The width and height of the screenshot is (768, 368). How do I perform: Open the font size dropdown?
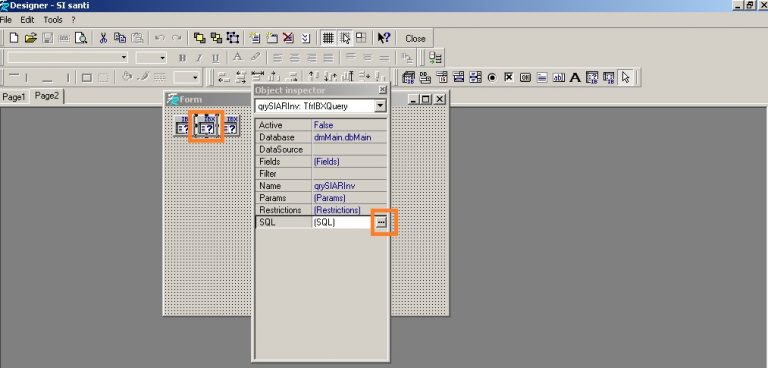tap(163, 58)
